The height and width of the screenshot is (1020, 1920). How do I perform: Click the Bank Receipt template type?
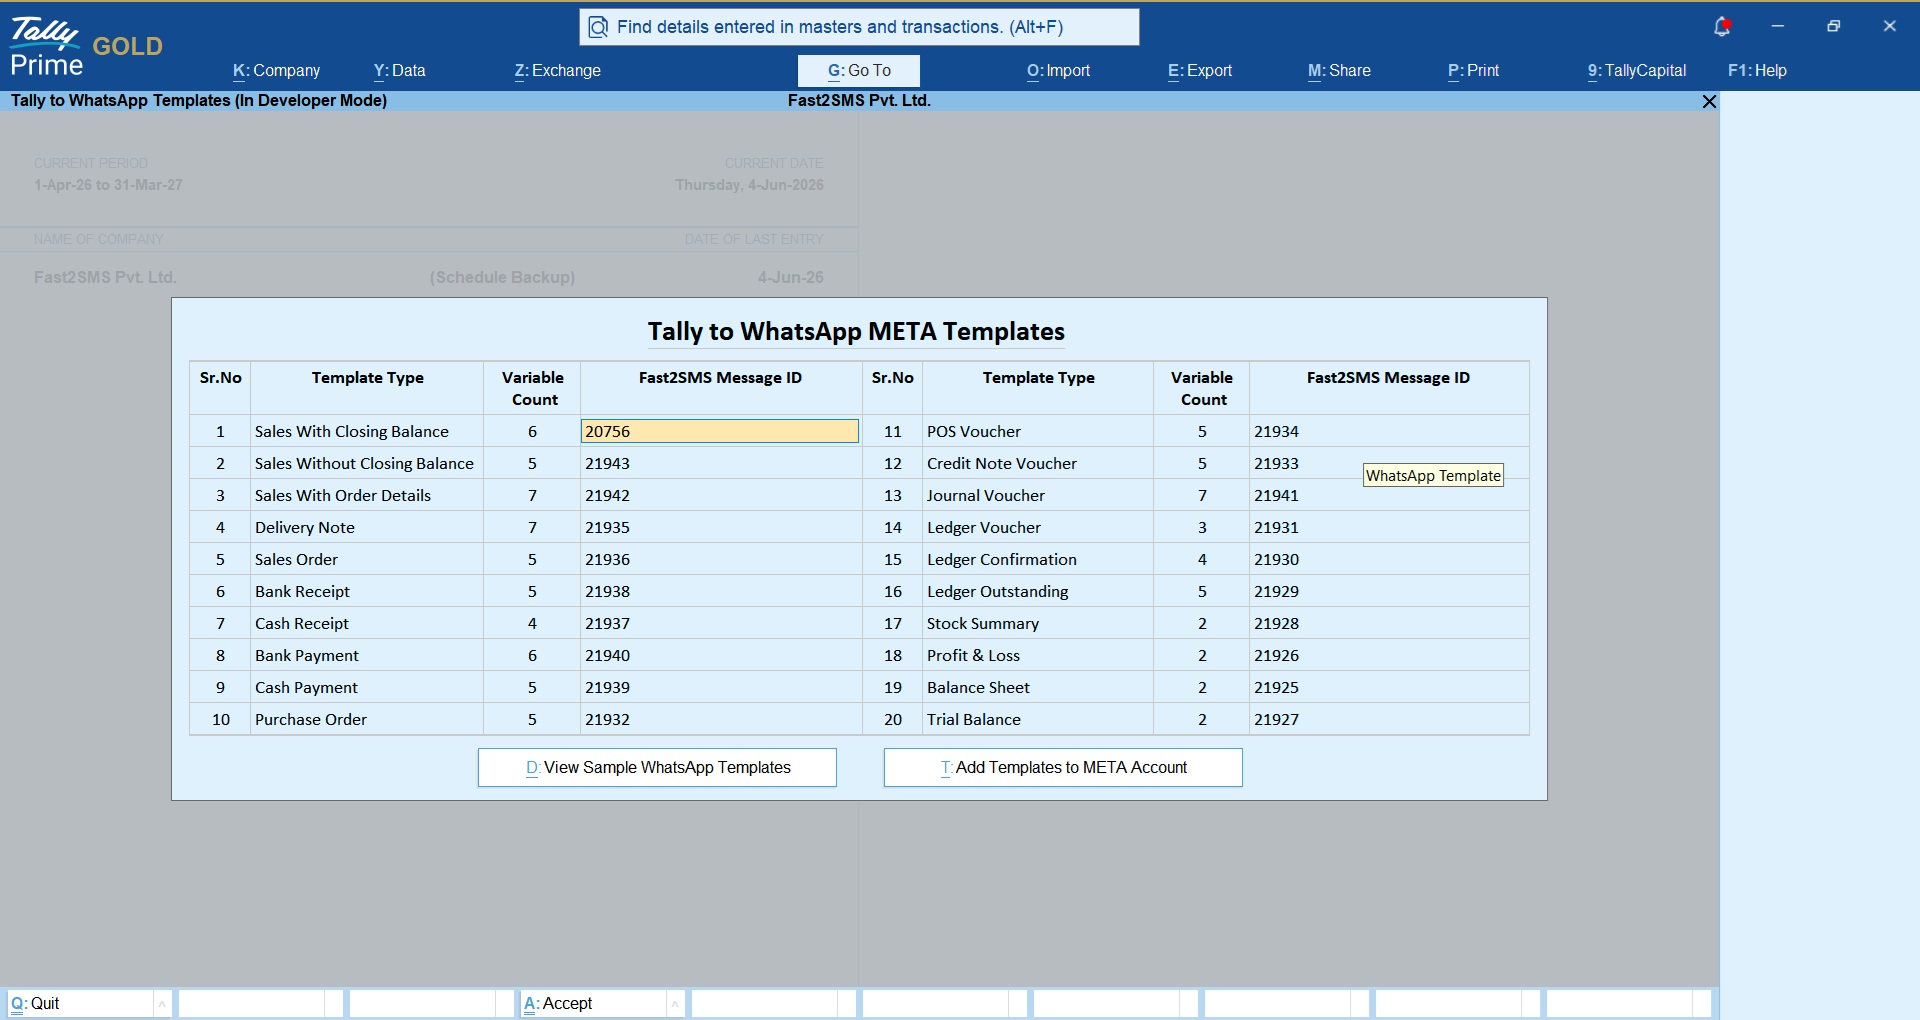302,591
